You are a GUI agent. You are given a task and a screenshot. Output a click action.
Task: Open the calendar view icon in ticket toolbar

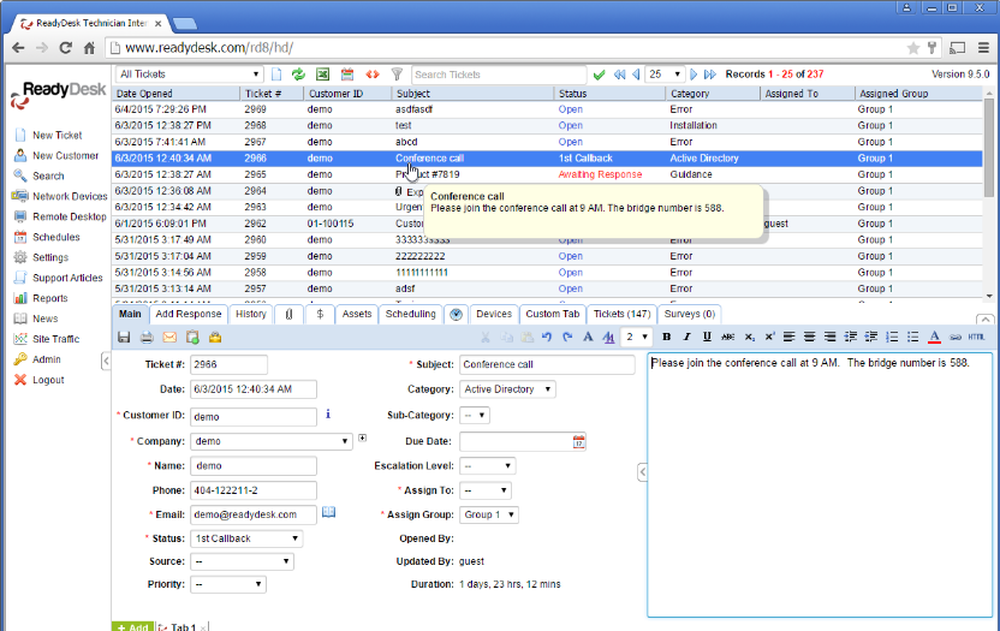point(347,75)
